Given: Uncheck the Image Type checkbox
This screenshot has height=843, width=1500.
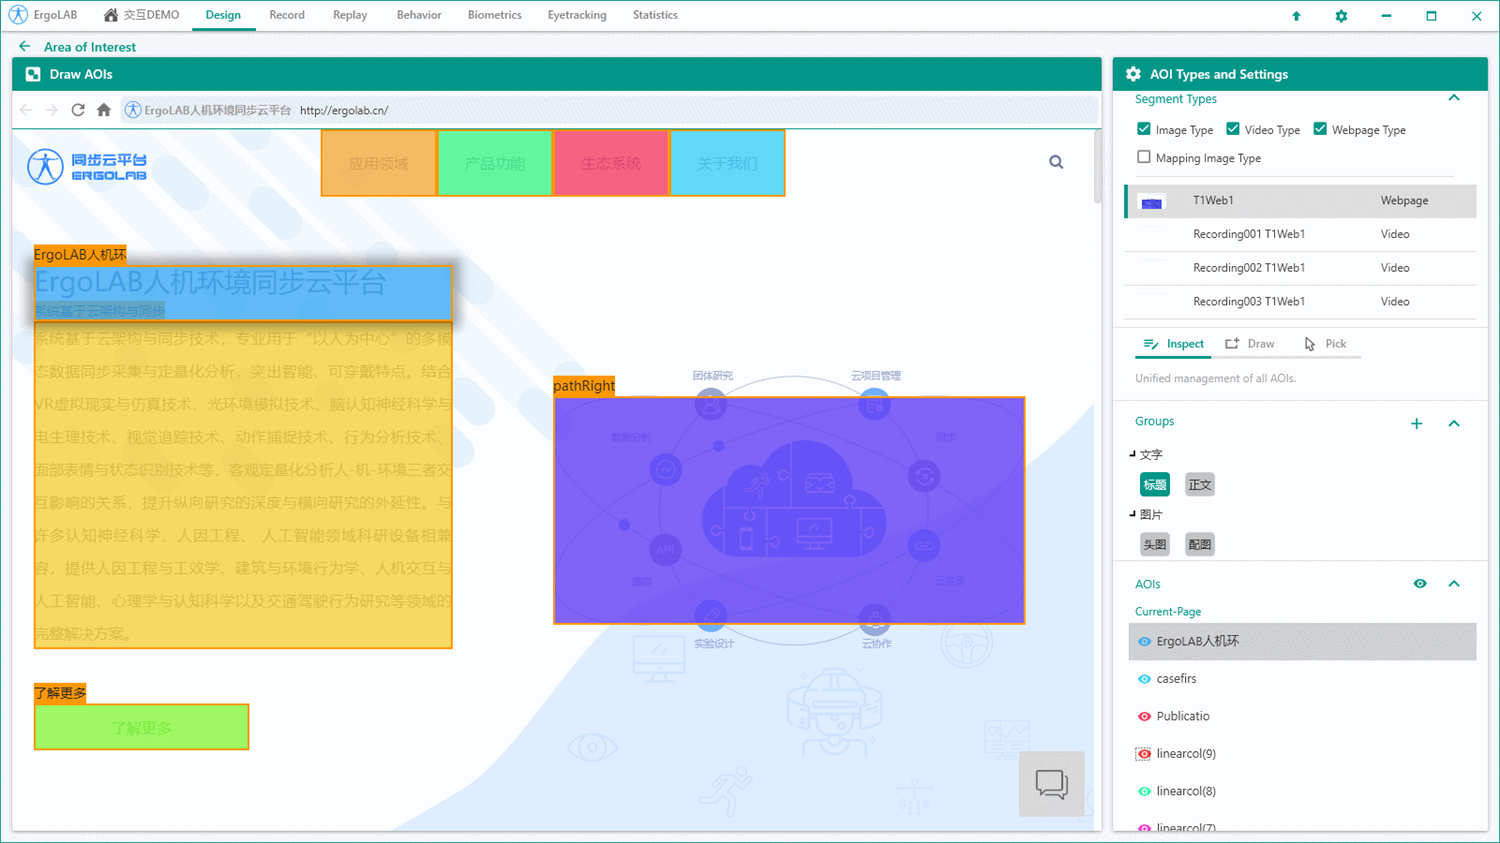Looking at the screenshot, I should pos(1144,129).
